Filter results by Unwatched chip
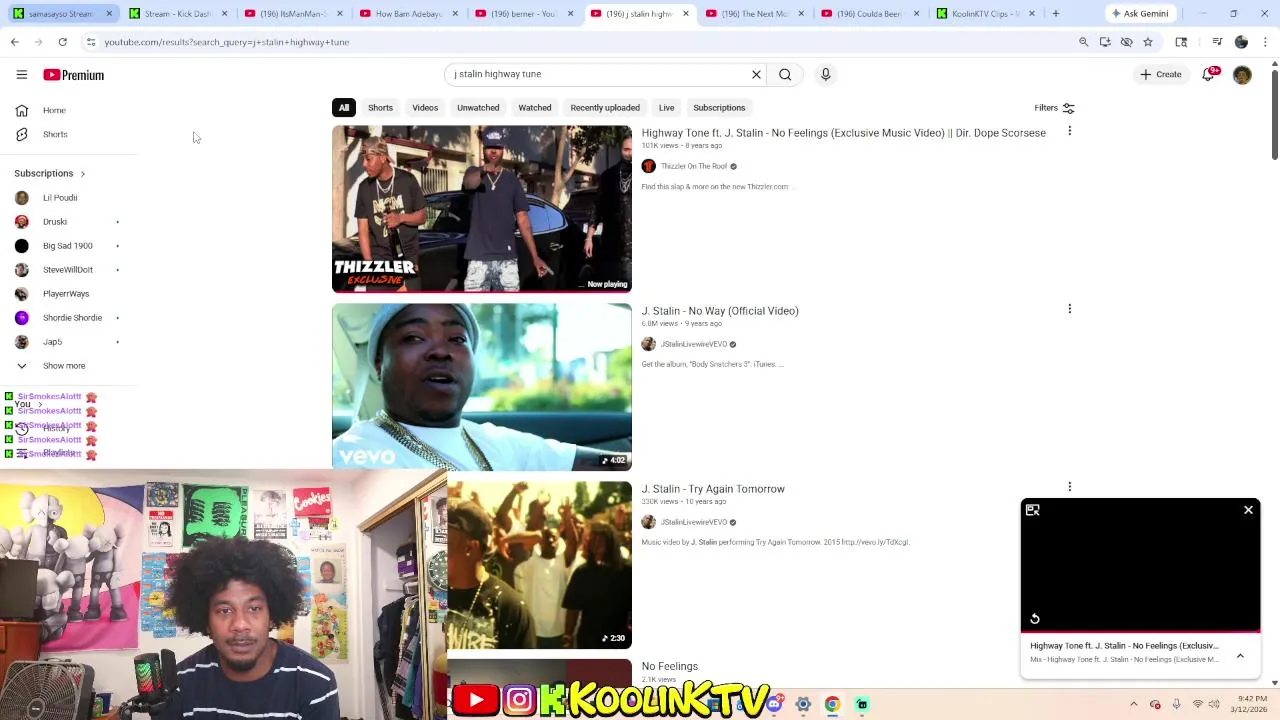The height and width of the screenshot is (720, 1280). pyautogui.click(x=478, y=107)
